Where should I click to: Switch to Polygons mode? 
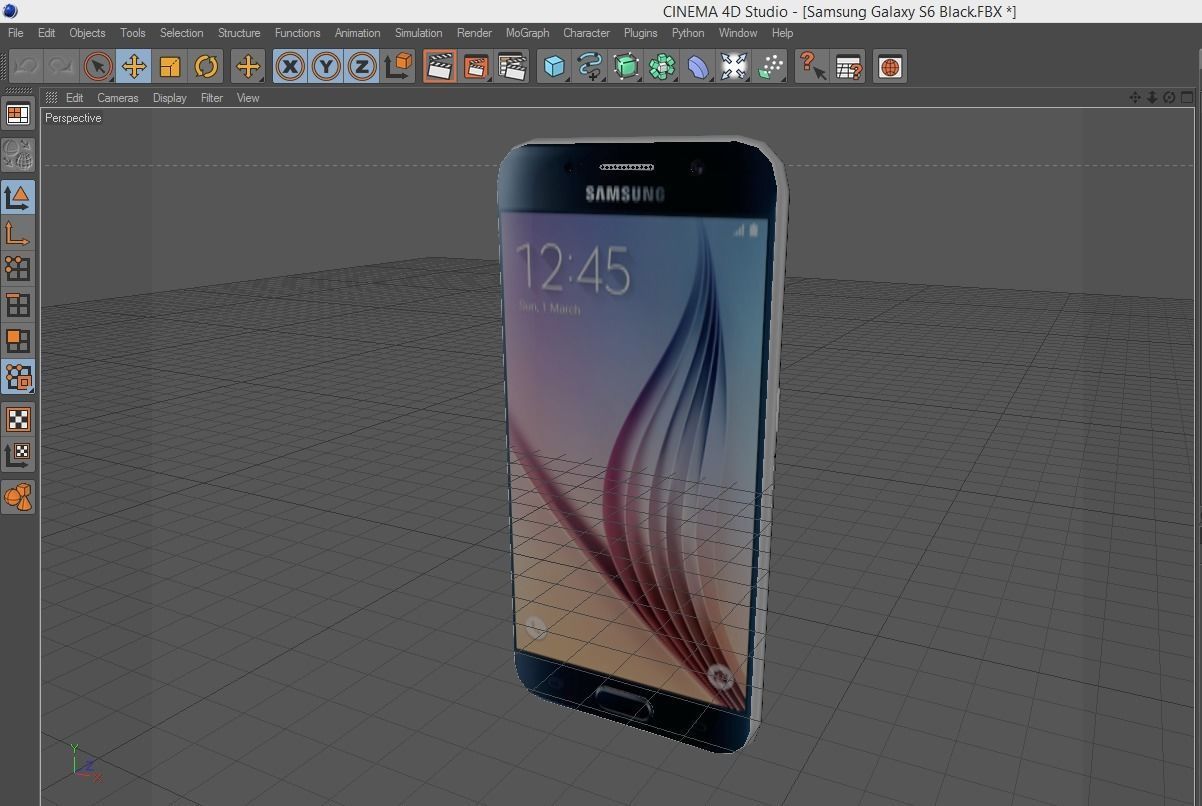(18, 340)
